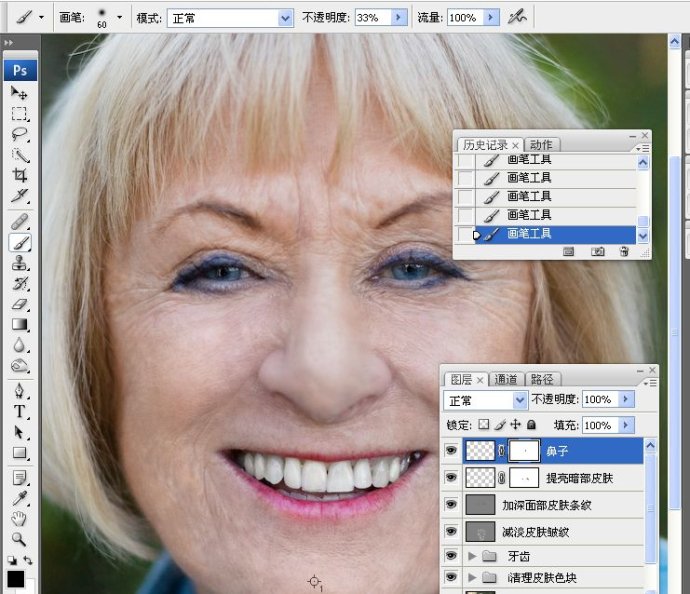
Task: Open the layer blend mode dropdown
Action: (485, 400)
